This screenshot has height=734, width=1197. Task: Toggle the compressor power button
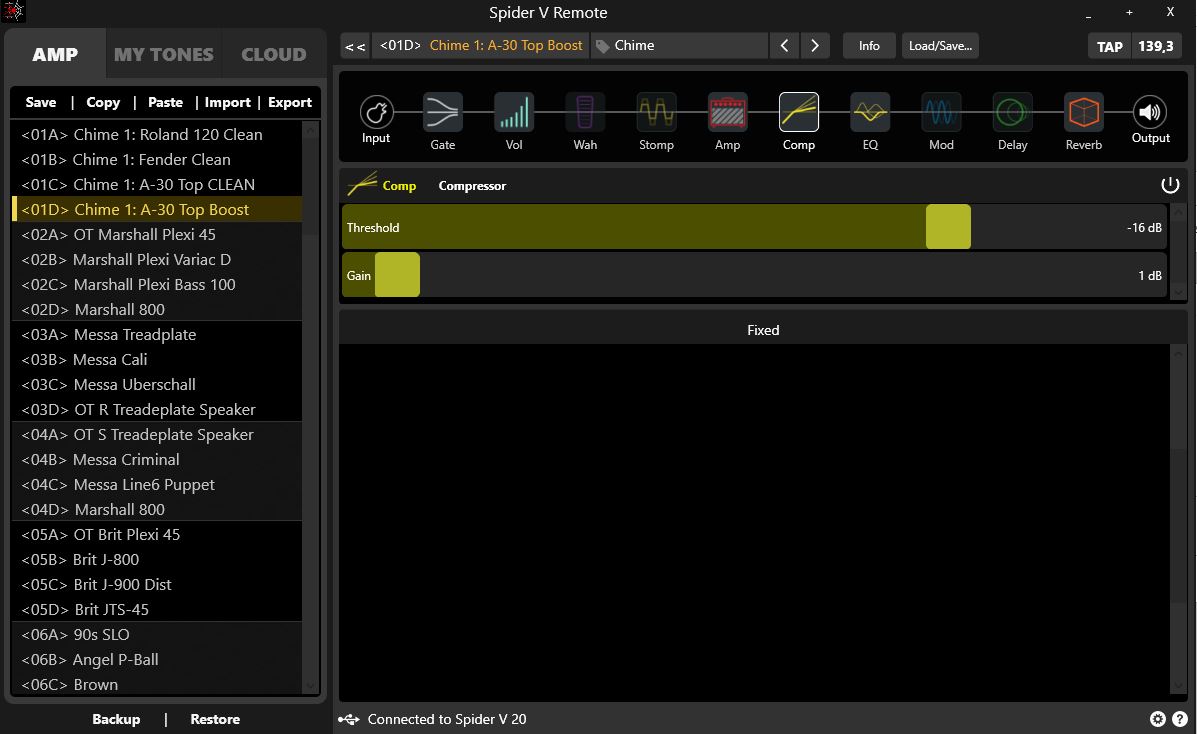[1170, 185]
